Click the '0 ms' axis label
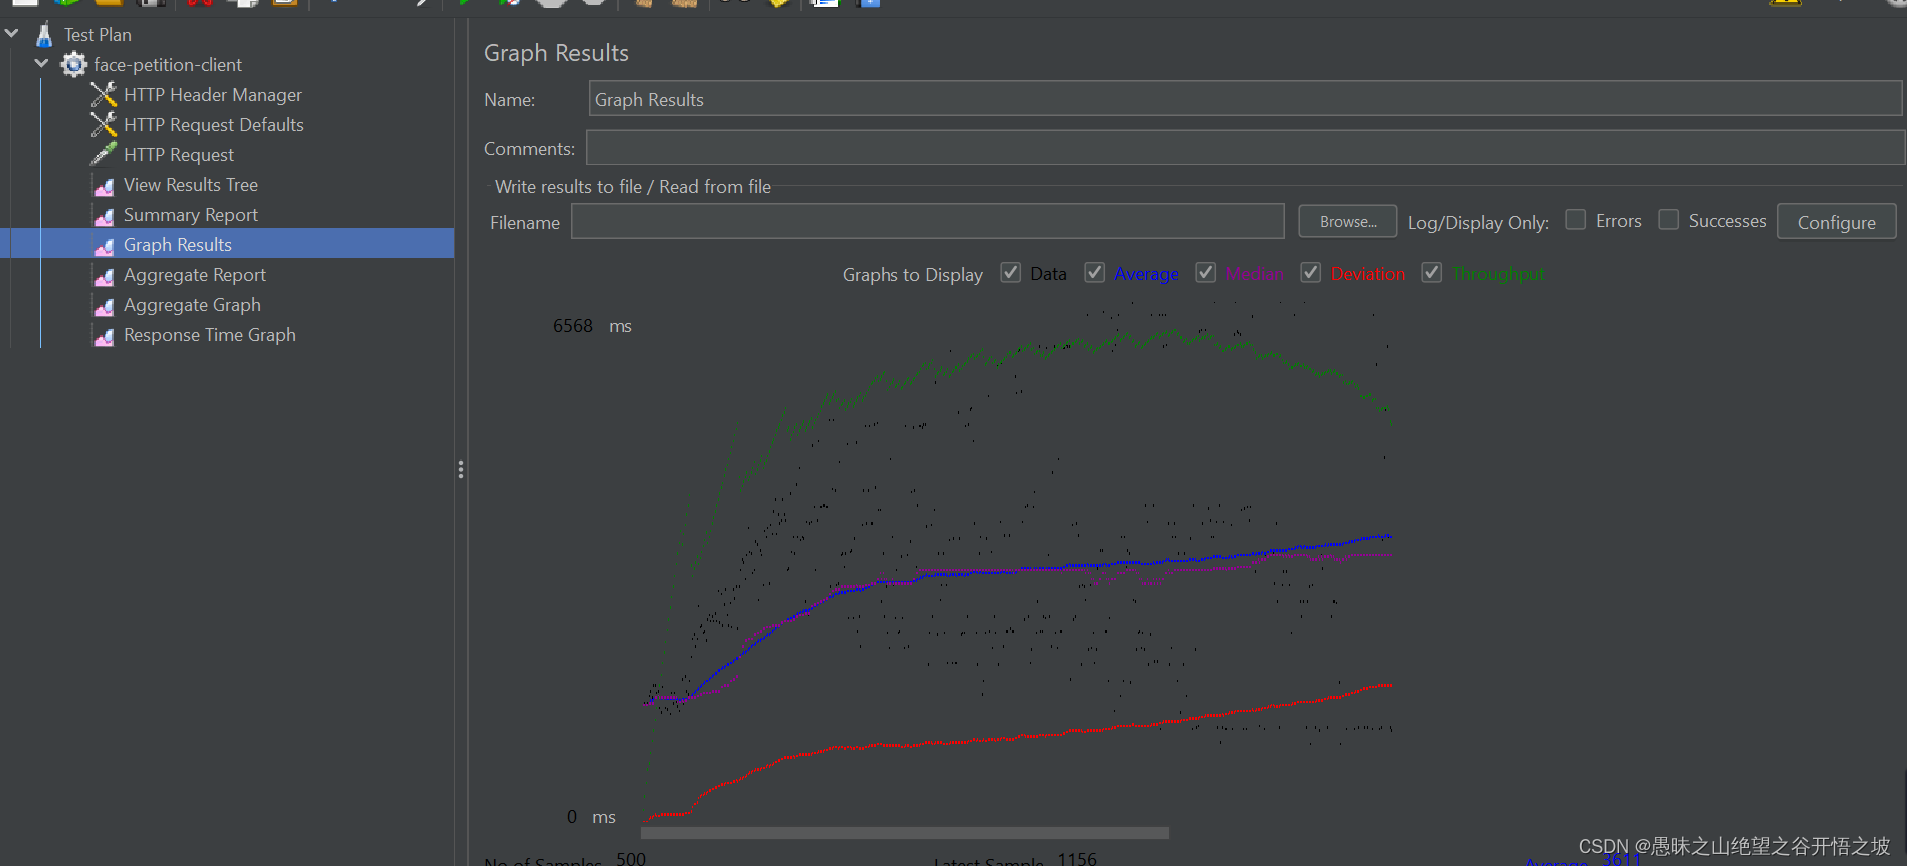The width and height of the screenshot is (1907, 866). point(591,817)
